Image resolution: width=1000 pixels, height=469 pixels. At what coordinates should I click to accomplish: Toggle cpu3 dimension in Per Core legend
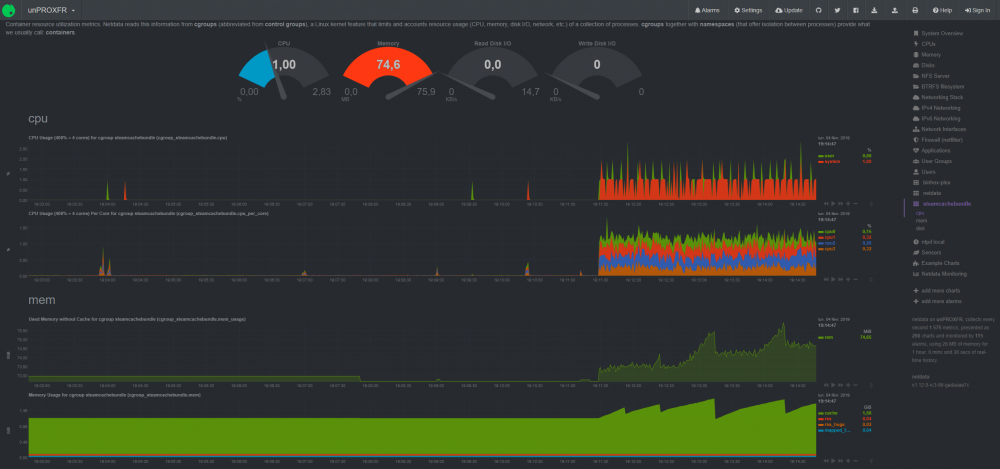pos(827,249)
